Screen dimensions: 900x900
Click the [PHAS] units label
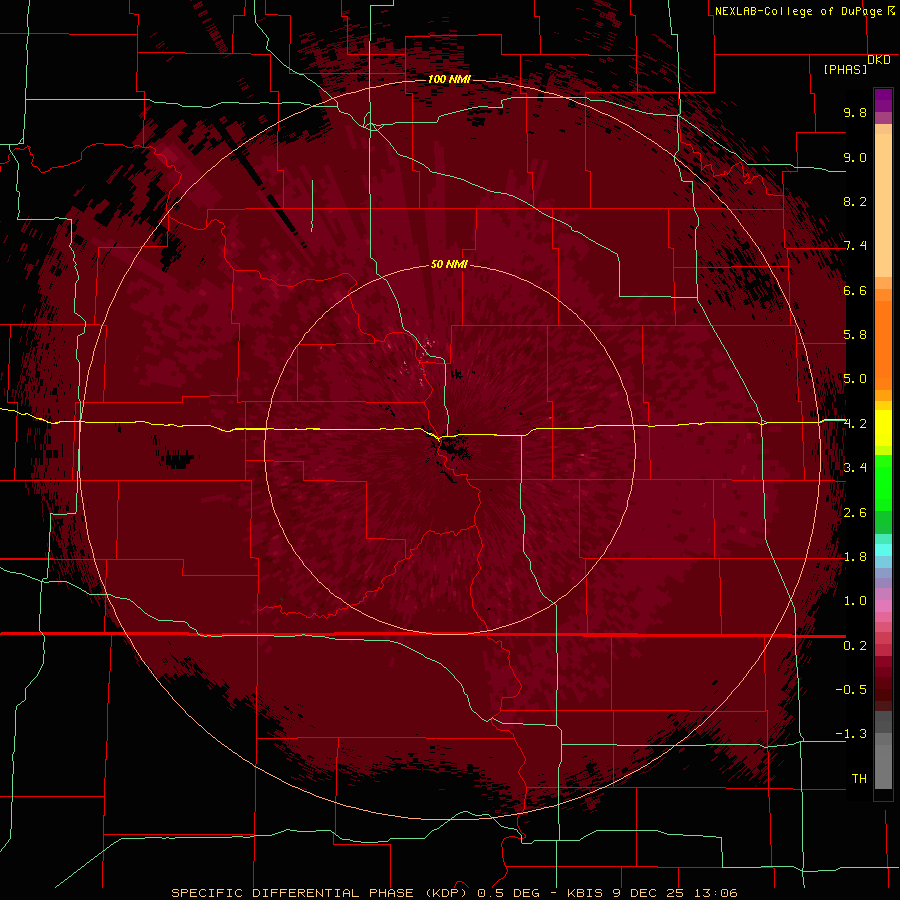click(845, 69)
